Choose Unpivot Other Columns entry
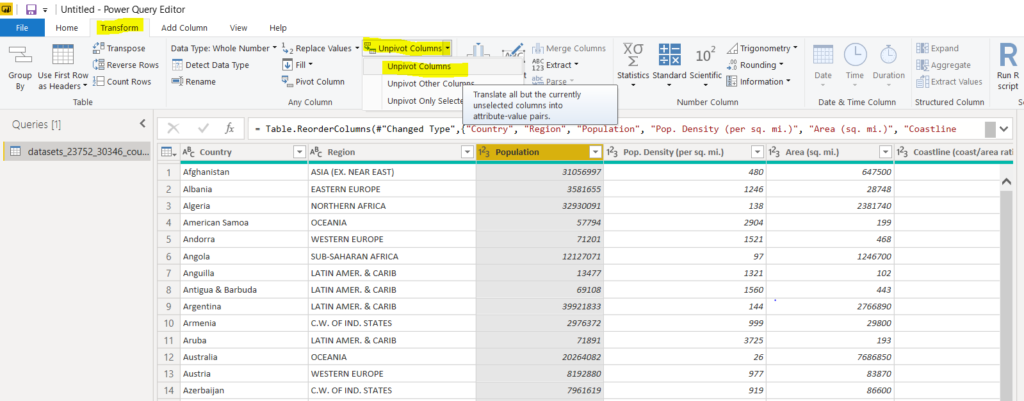 pyautogui.click(x=431, y=84)
